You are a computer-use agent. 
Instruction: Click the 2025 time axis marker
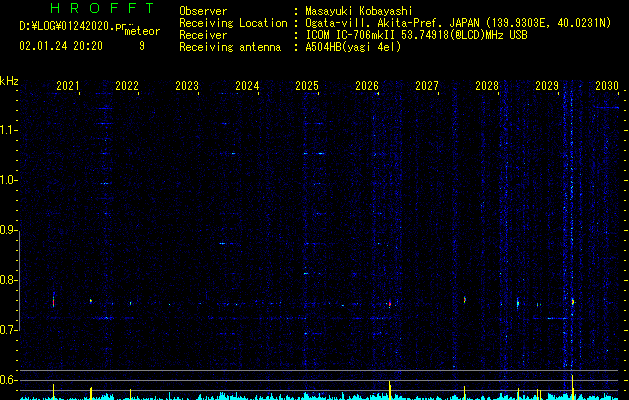(307, 86)
